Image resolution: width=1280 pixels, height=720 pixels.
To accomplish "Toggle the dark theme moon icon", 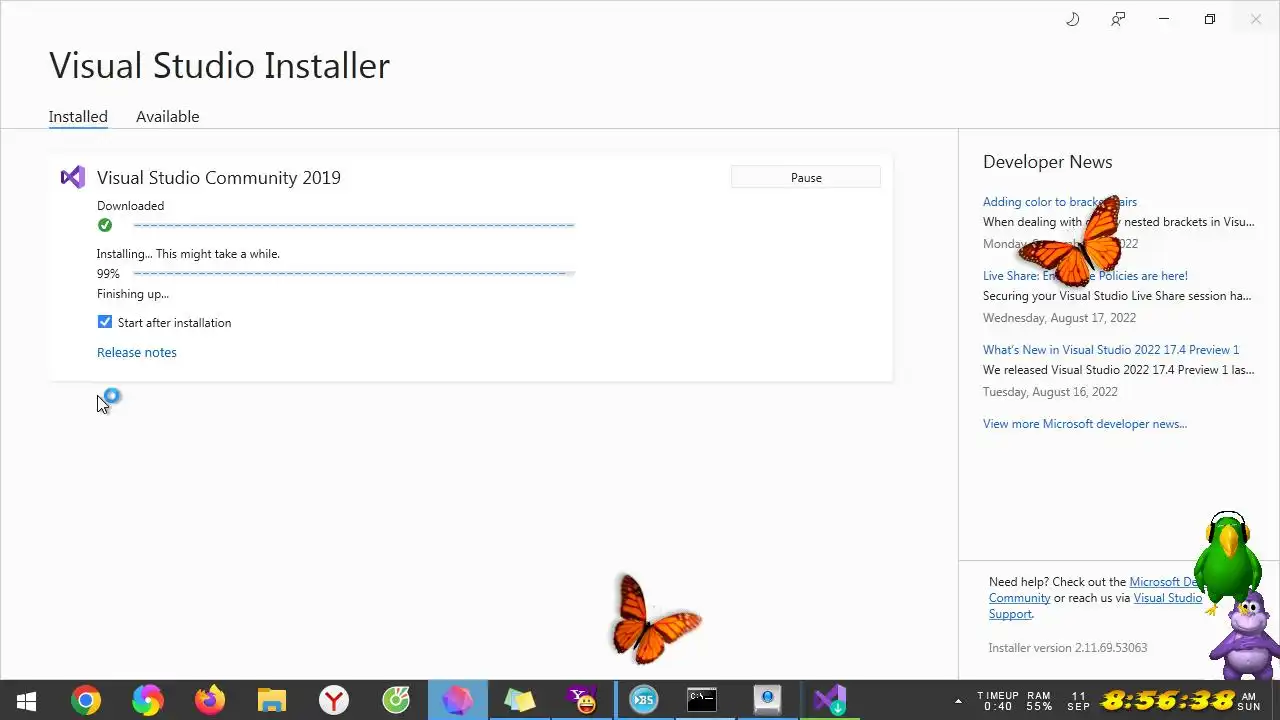I will click(1073, 19).
